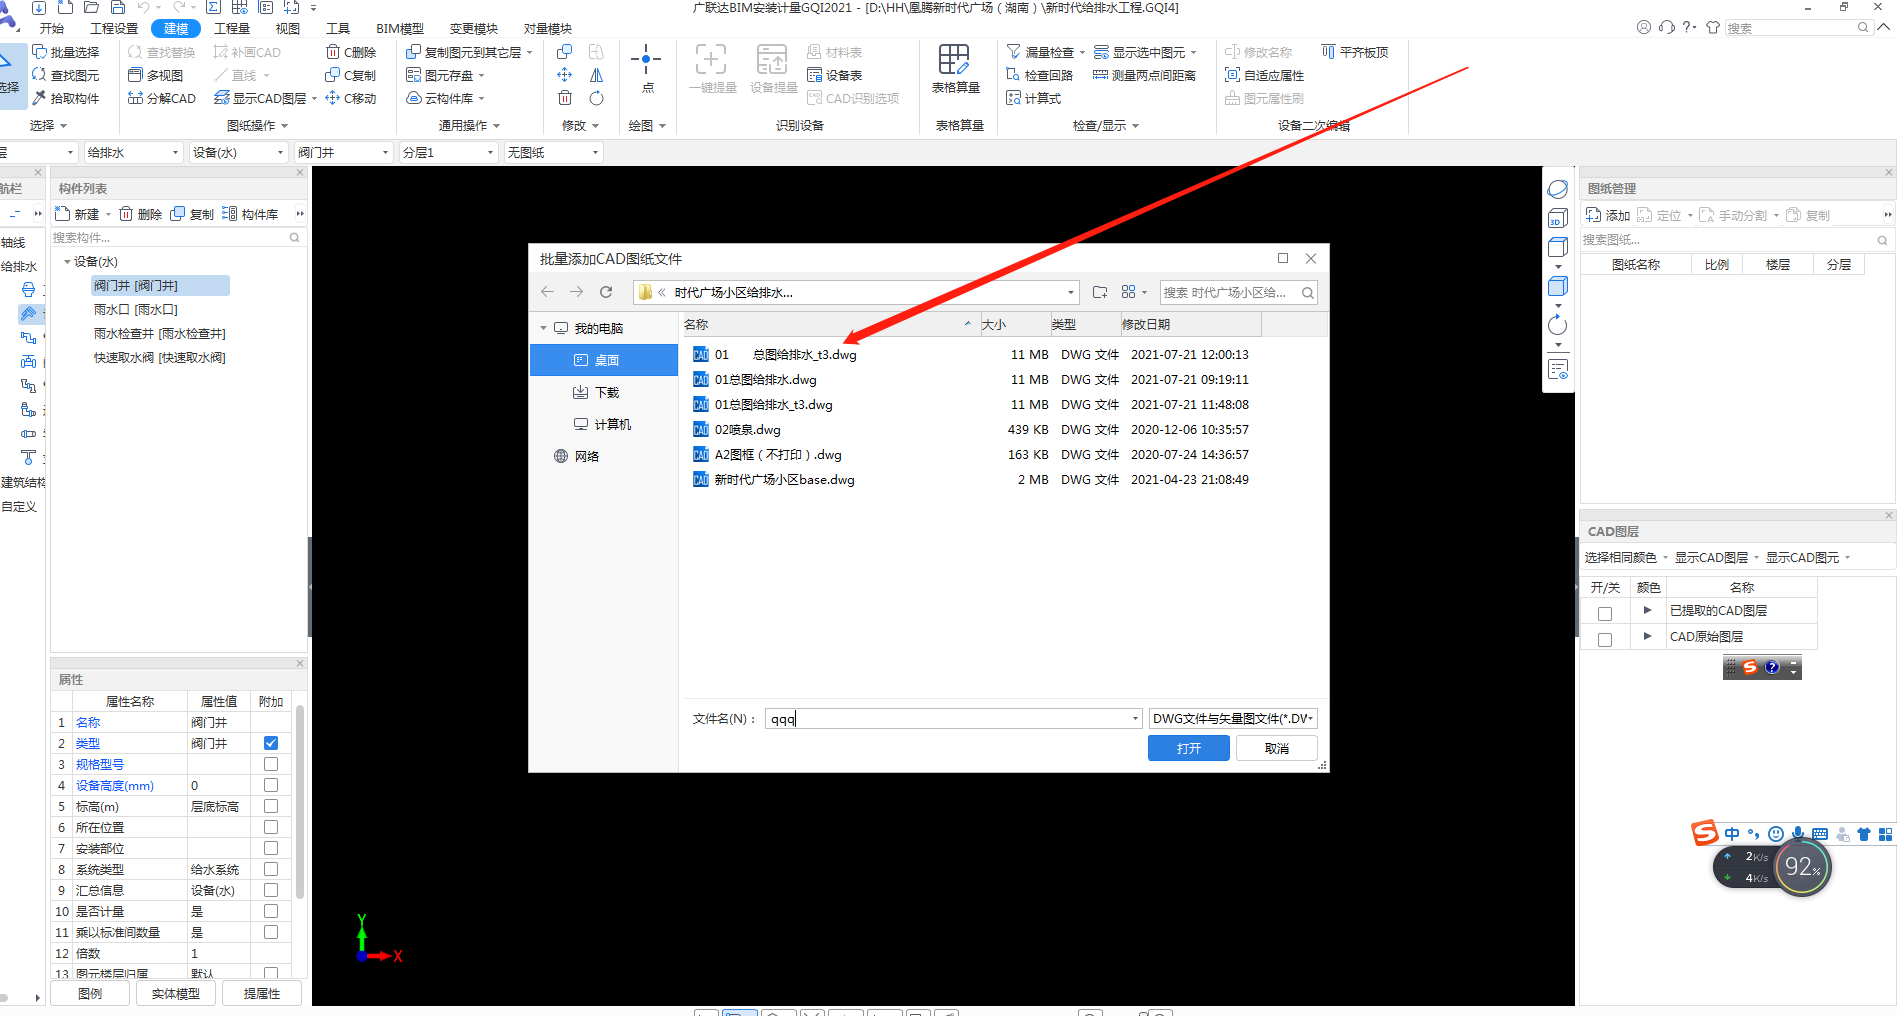Switch to the 工程量 ribbon tab

coord(232,28)
